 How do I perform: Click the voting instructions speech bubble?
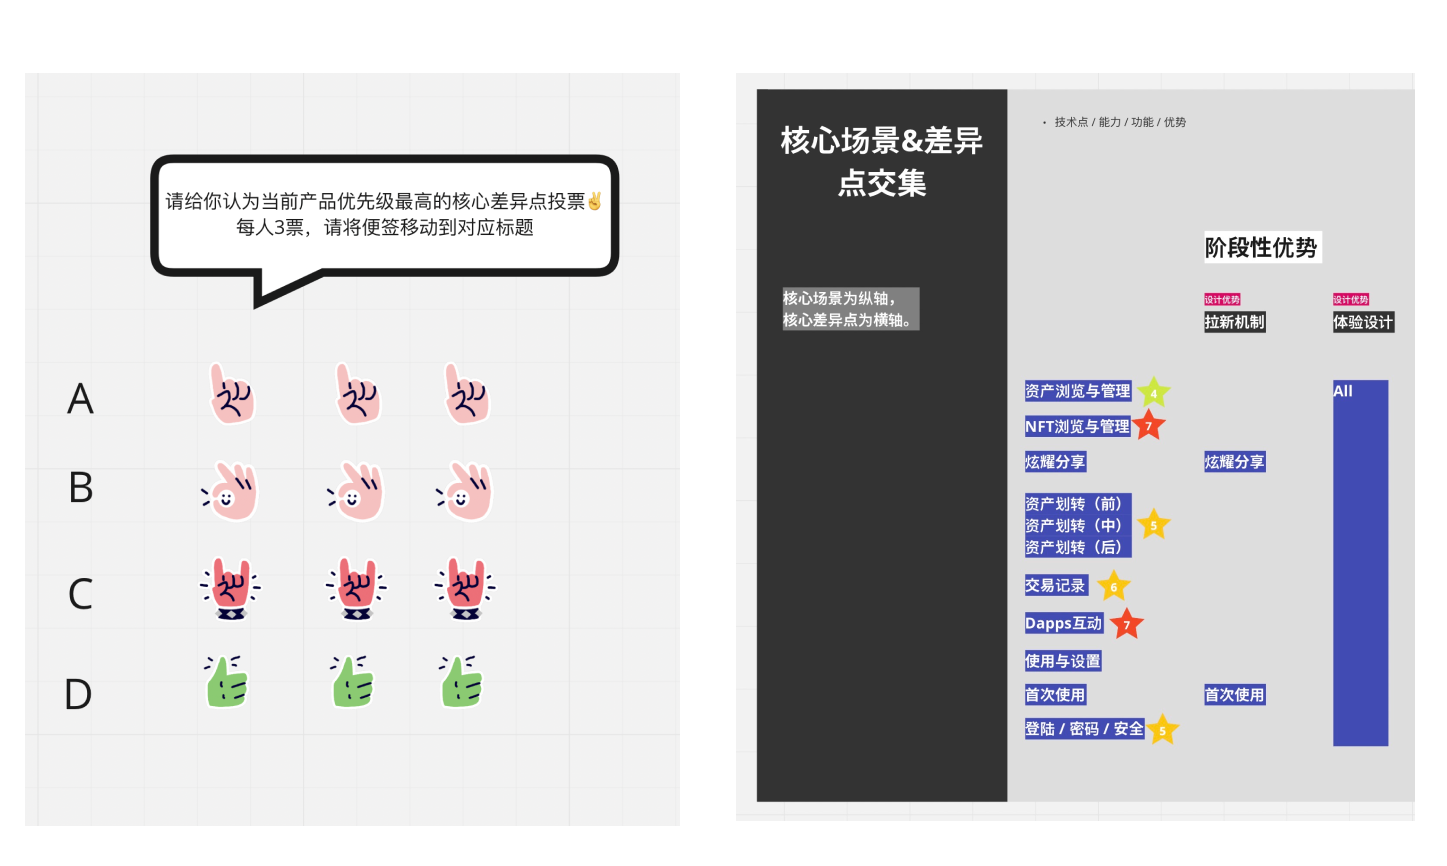point(384,215)
